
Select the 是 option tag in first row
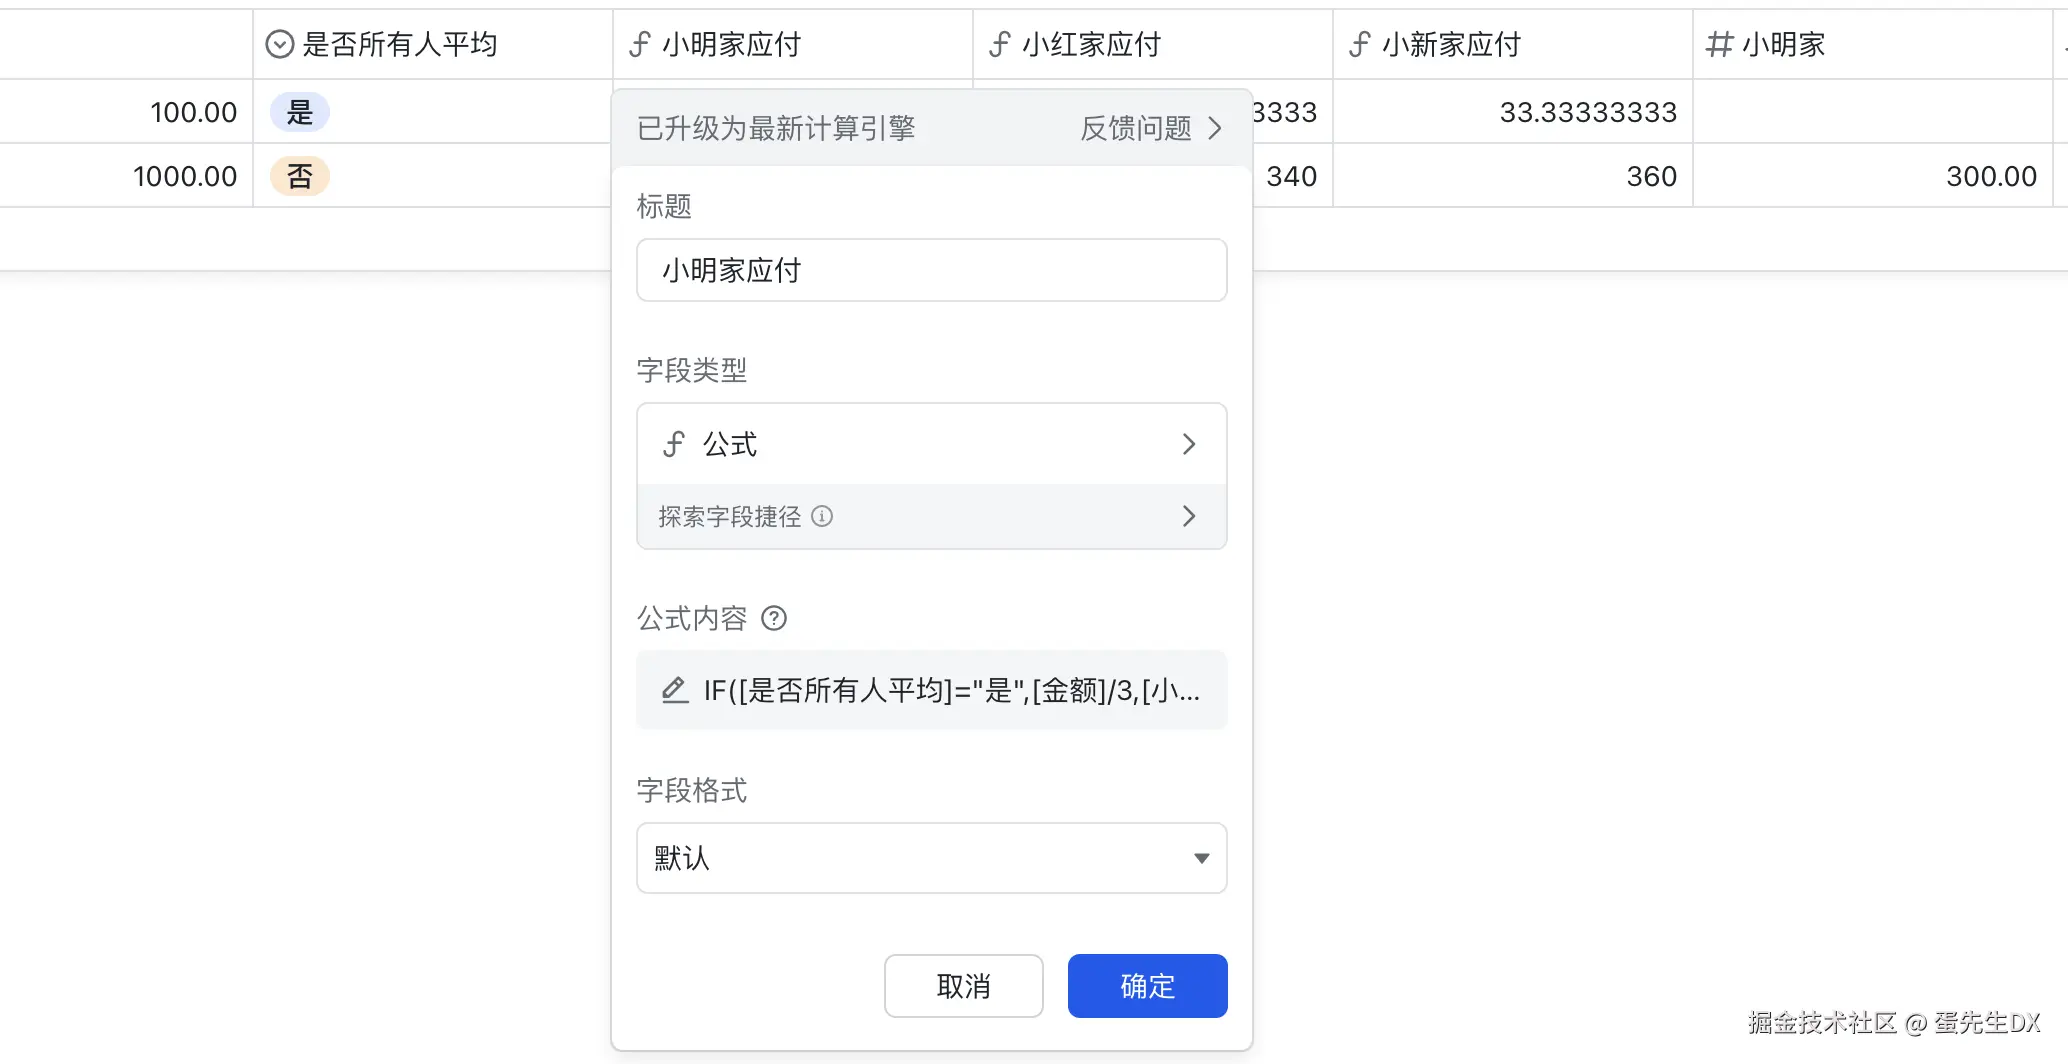(x=299, y=112)
